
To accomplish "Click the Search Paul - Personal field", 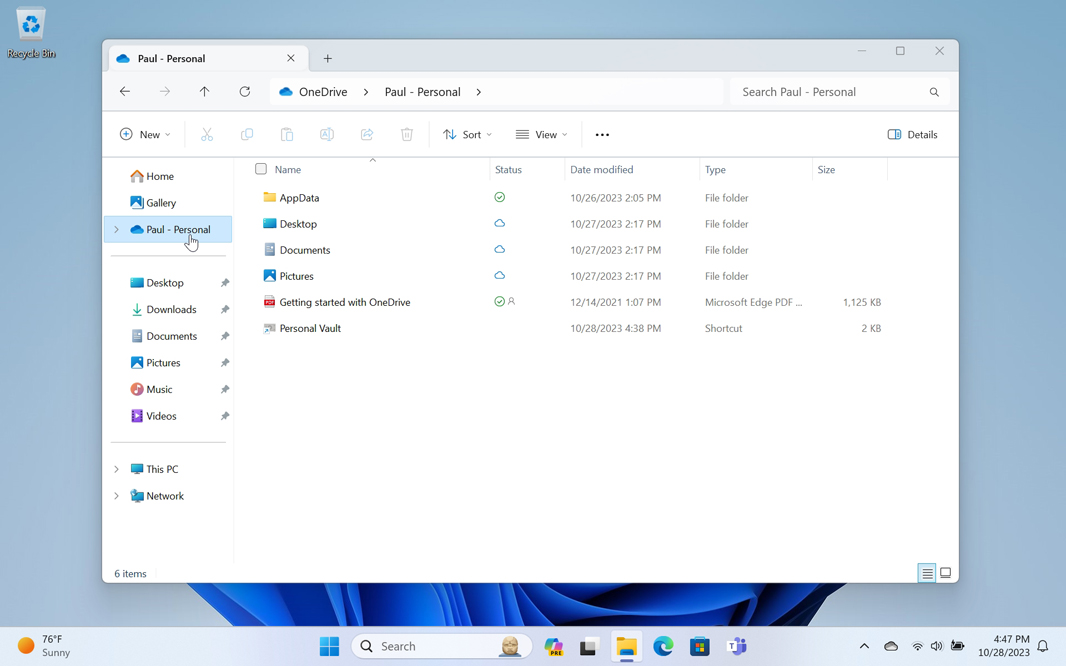I will click(x=830, y=92).
